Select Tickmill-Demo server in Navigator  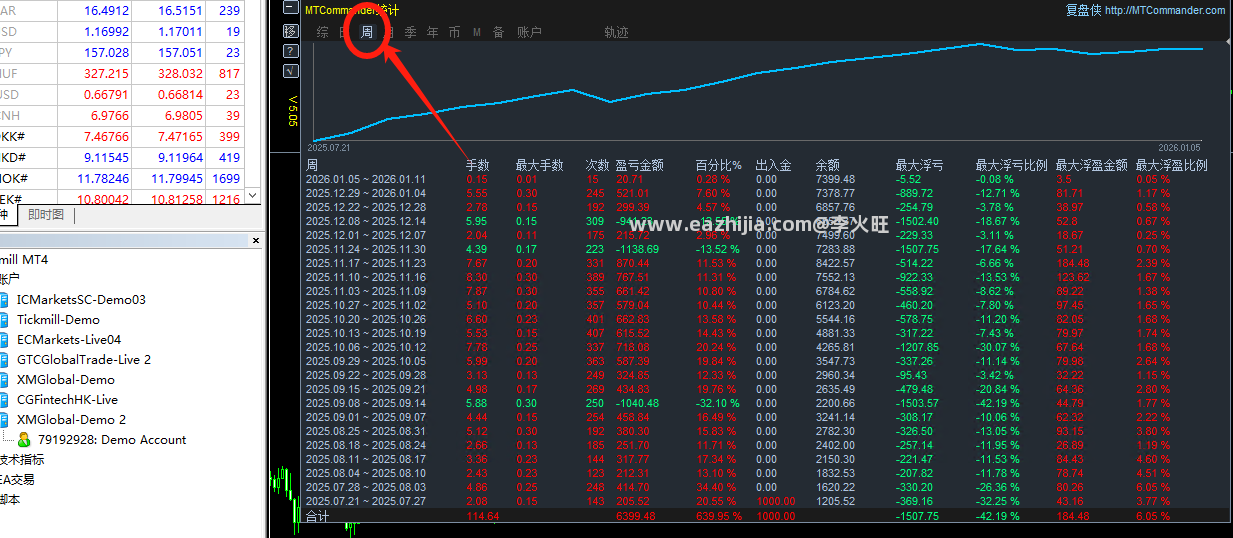[x=58, y=319]
